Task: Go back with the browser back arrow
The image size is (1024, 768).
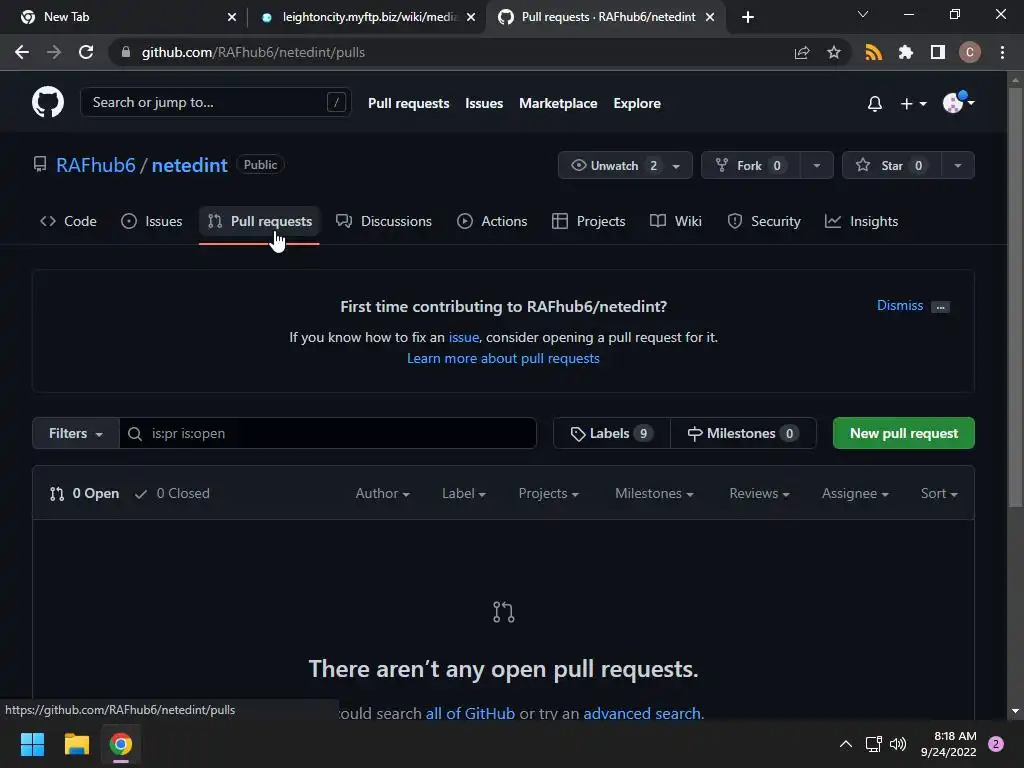Action: pos(22,52)
